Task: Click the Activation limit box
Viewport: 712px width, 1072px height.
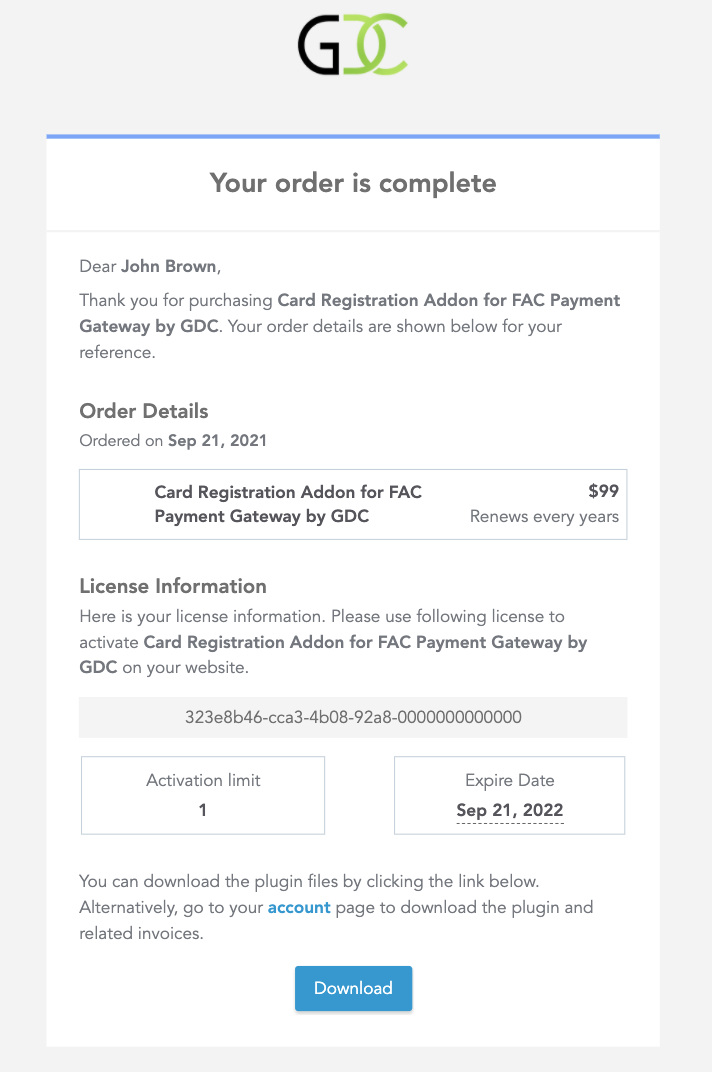Action: 203,795
